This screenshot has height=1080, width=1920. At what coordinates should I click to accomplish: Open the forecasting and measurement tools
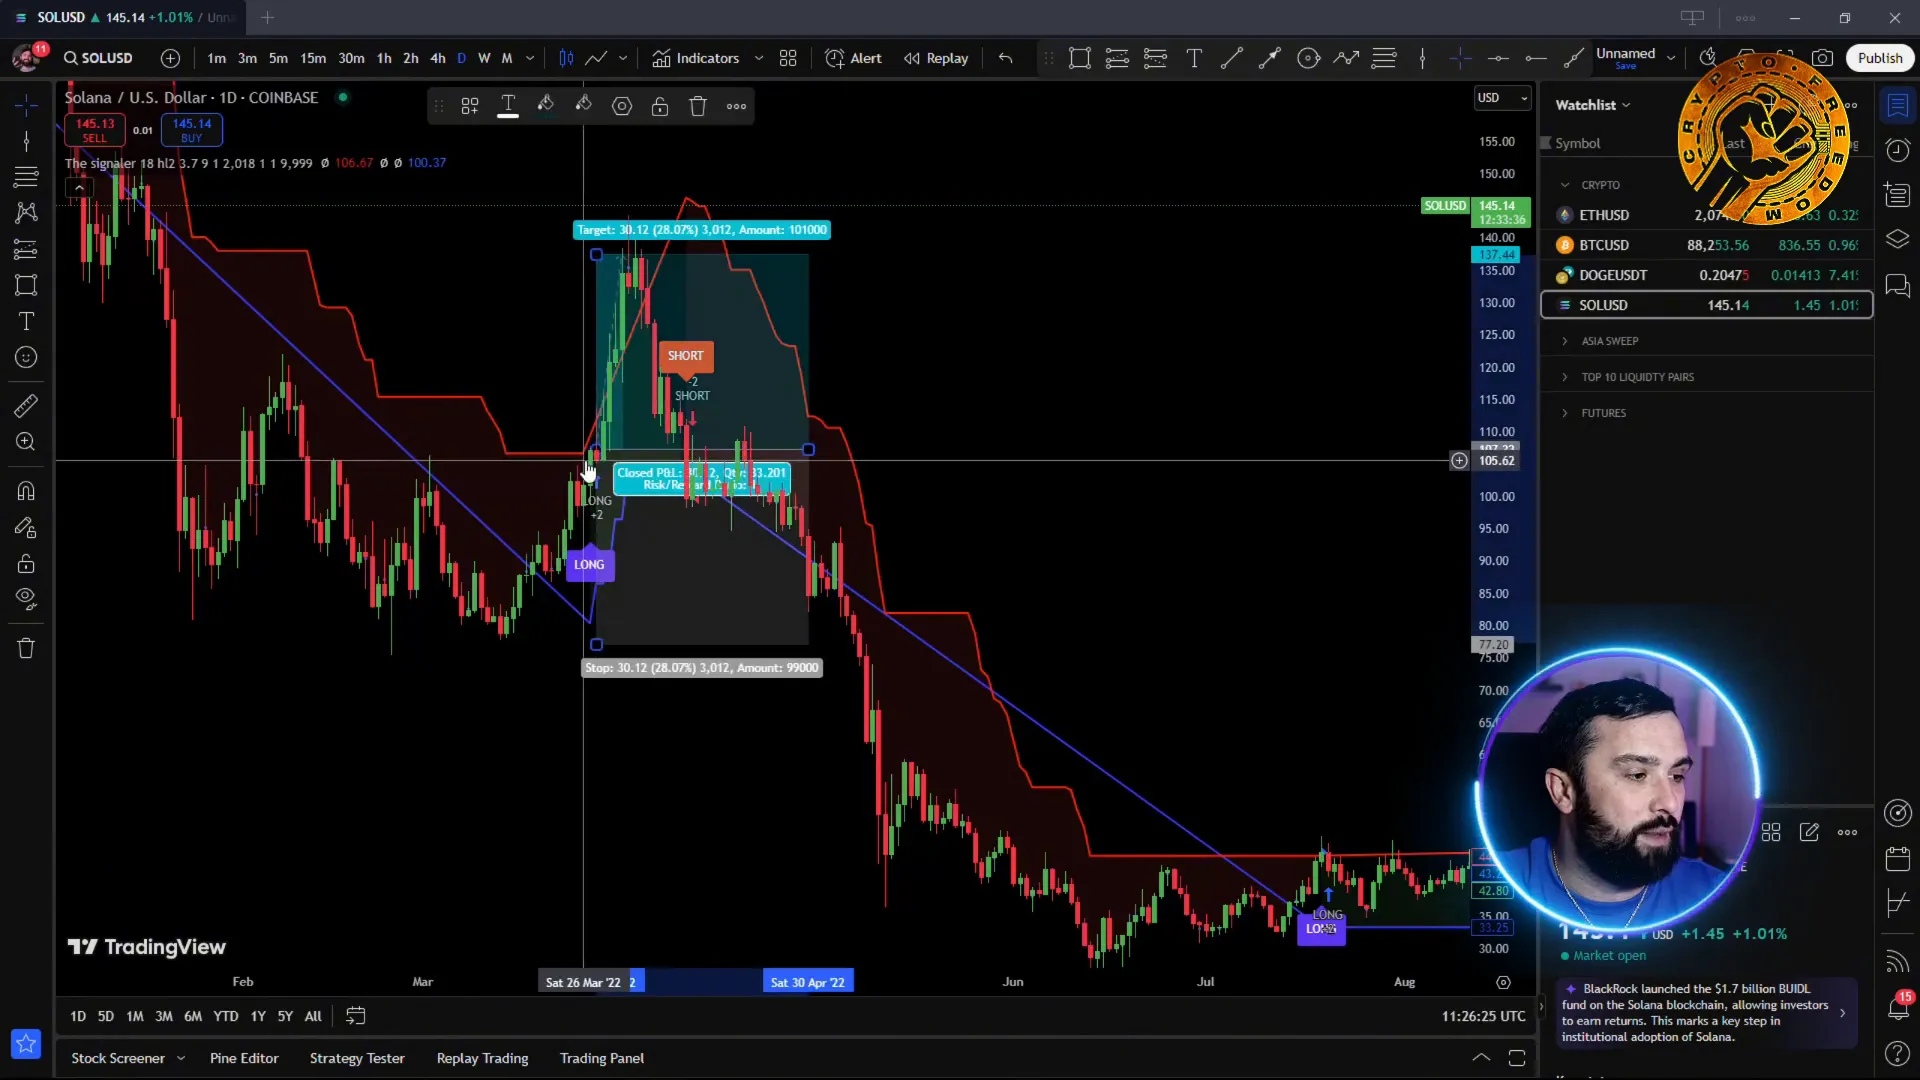pos(26,249)
